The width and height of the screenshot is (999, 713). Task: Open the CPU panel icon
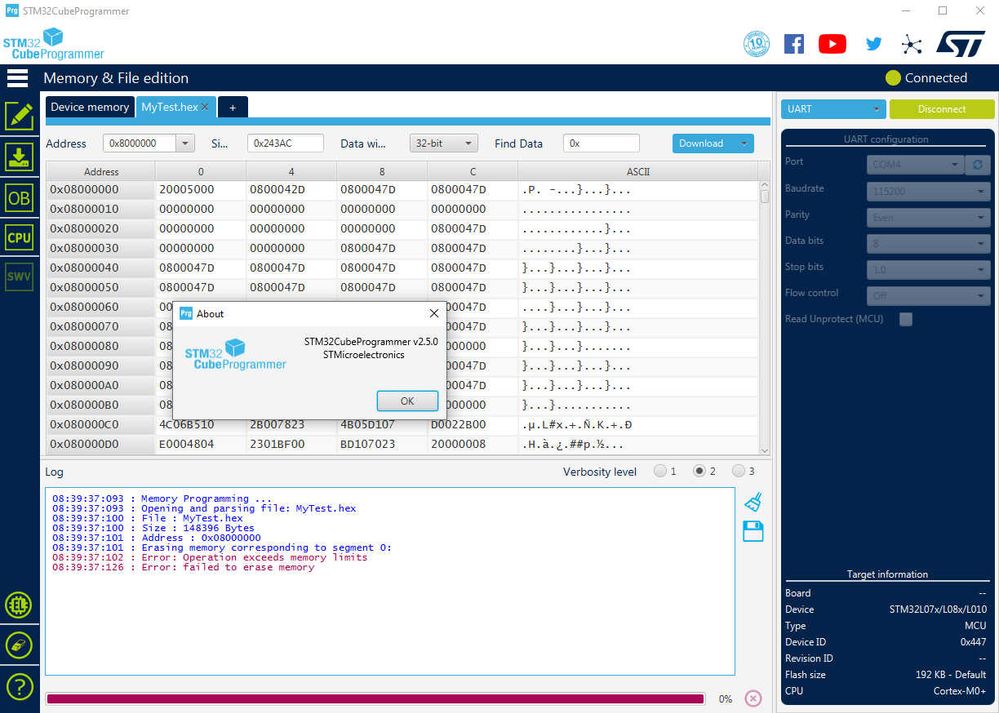19,238
